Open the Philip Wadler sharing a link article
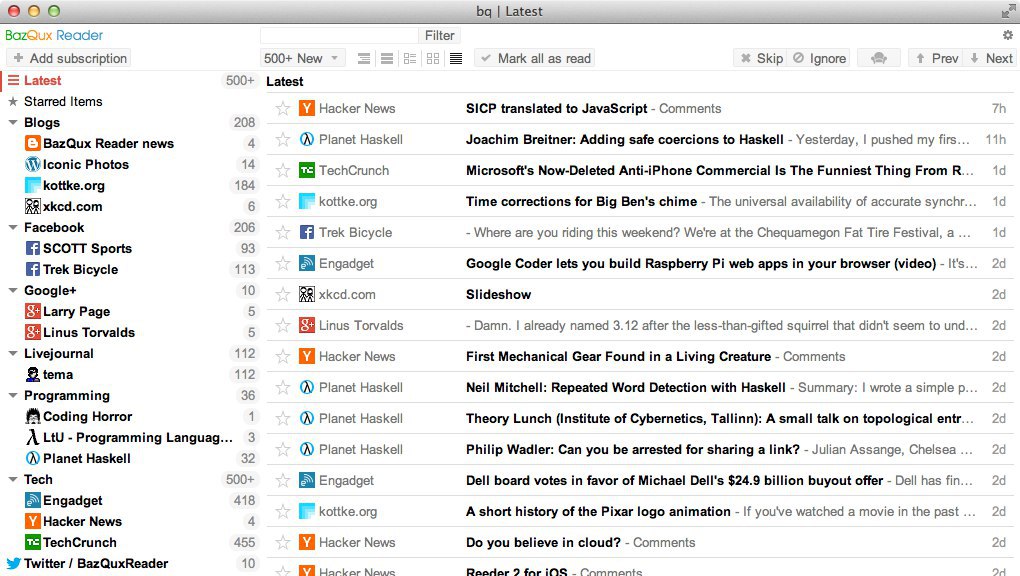Viewport: 1020px width, 576px height. click(640, 449)
